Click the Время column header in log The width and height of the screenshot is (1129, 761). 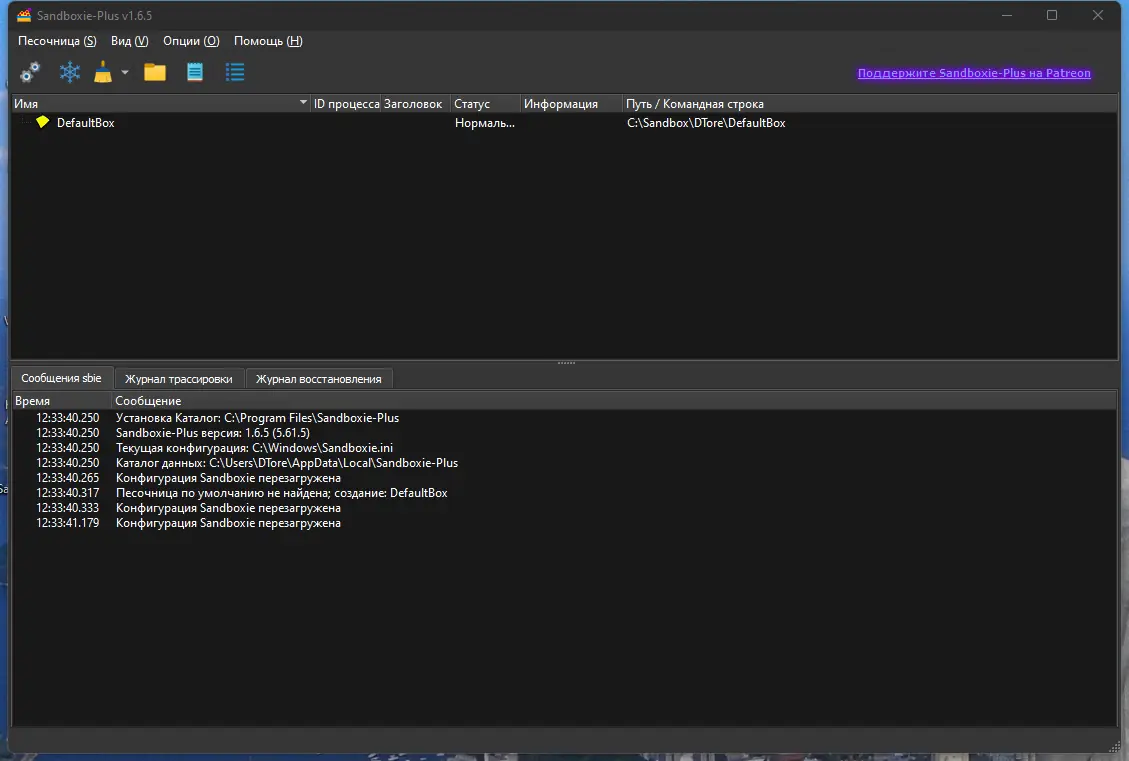click(x=63, y=401)
